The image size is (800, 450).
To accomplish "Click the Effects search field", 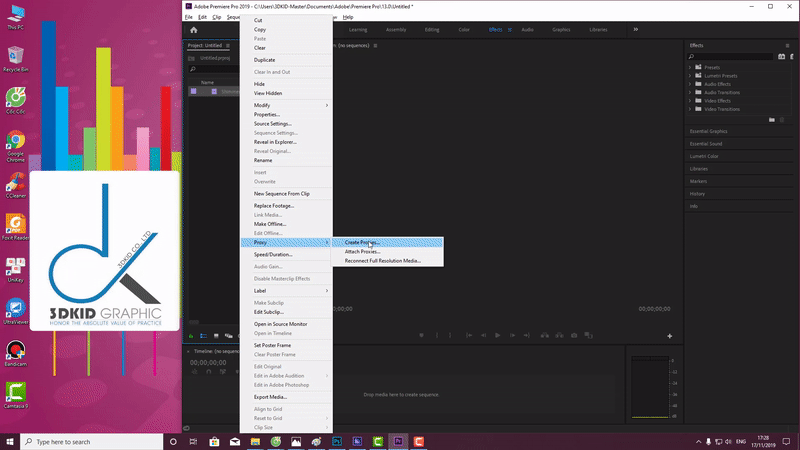I will click(730, 57).
